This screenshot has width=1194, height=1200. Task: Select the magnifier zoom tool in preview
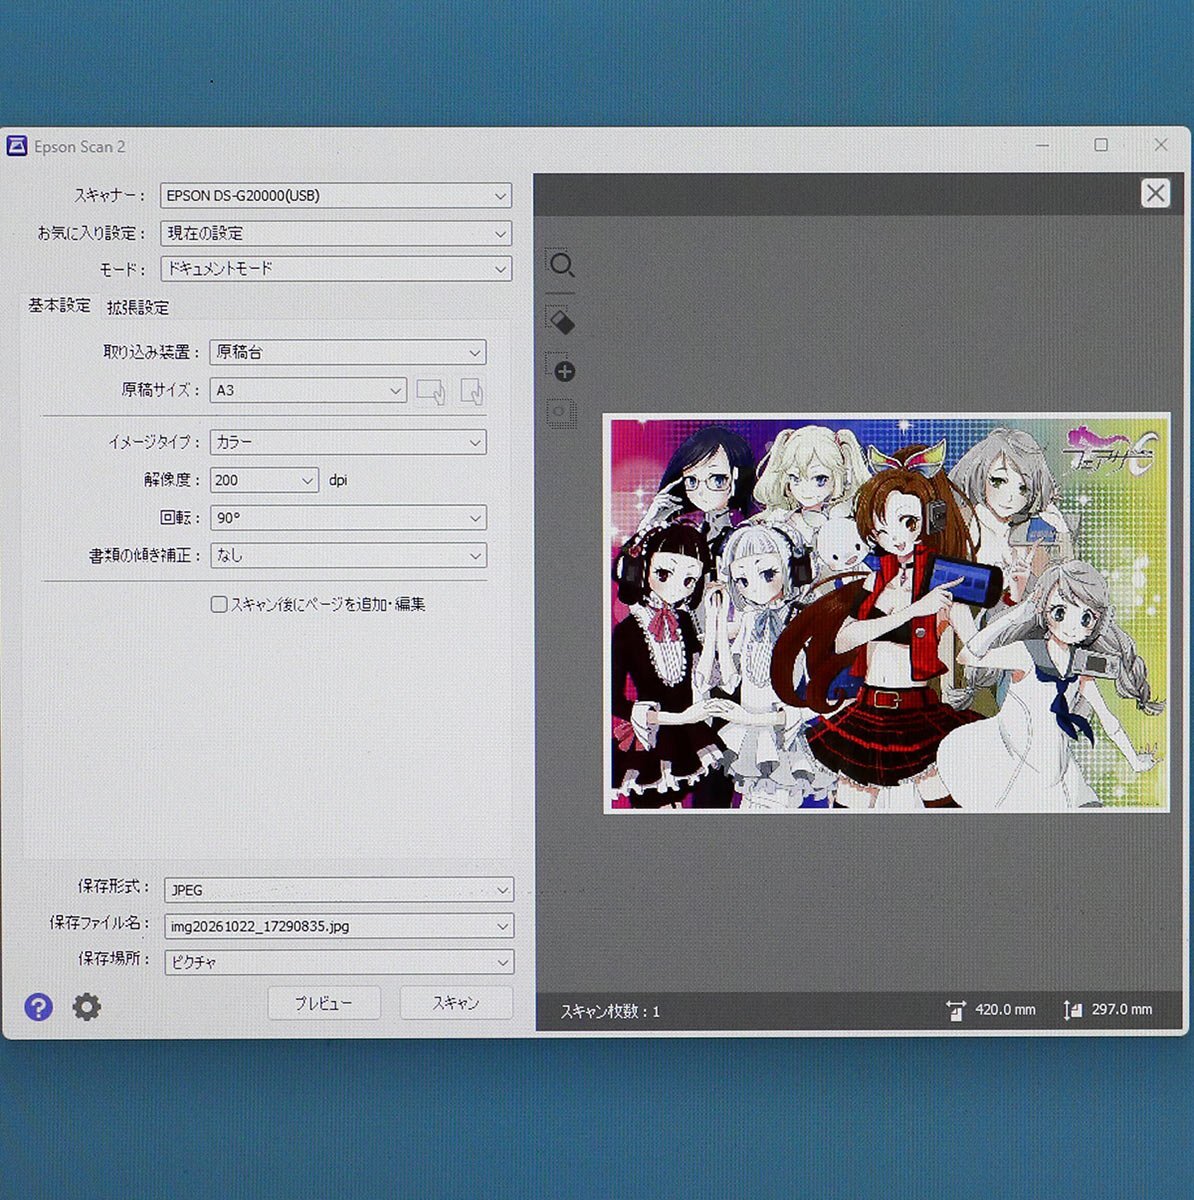[562, 265]
